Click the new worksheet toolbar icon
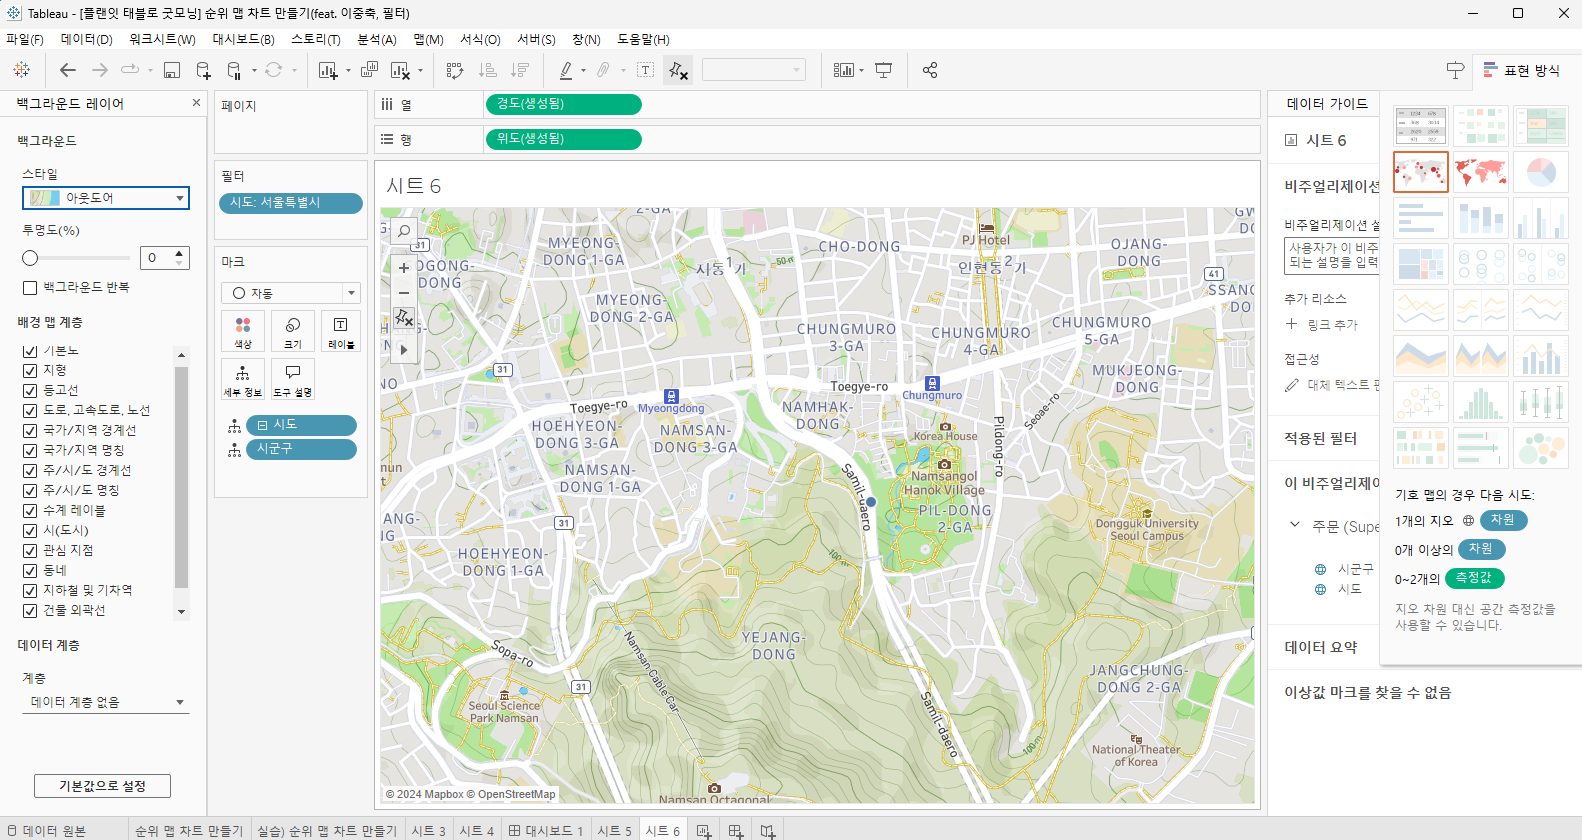The width and height of the screenshot is (1582, 840). click(x=328, y=70)
